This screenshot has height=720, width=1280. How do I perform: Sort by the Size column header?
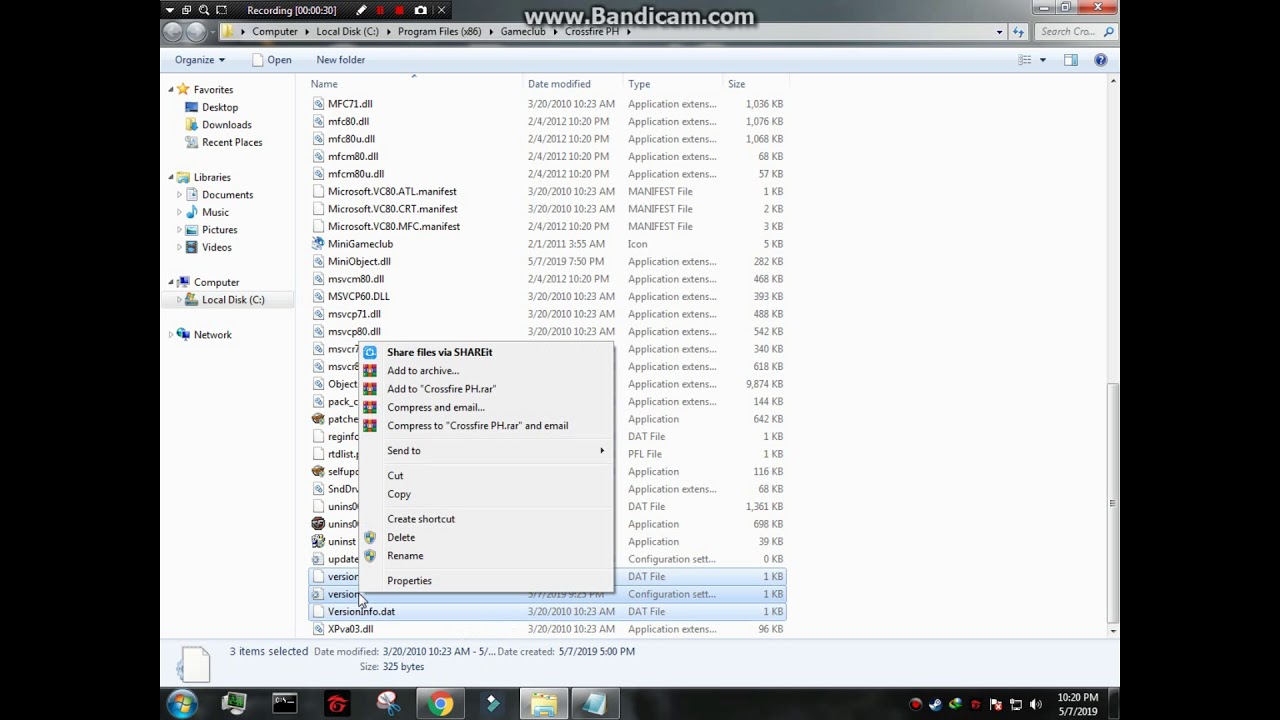(755, 84)
